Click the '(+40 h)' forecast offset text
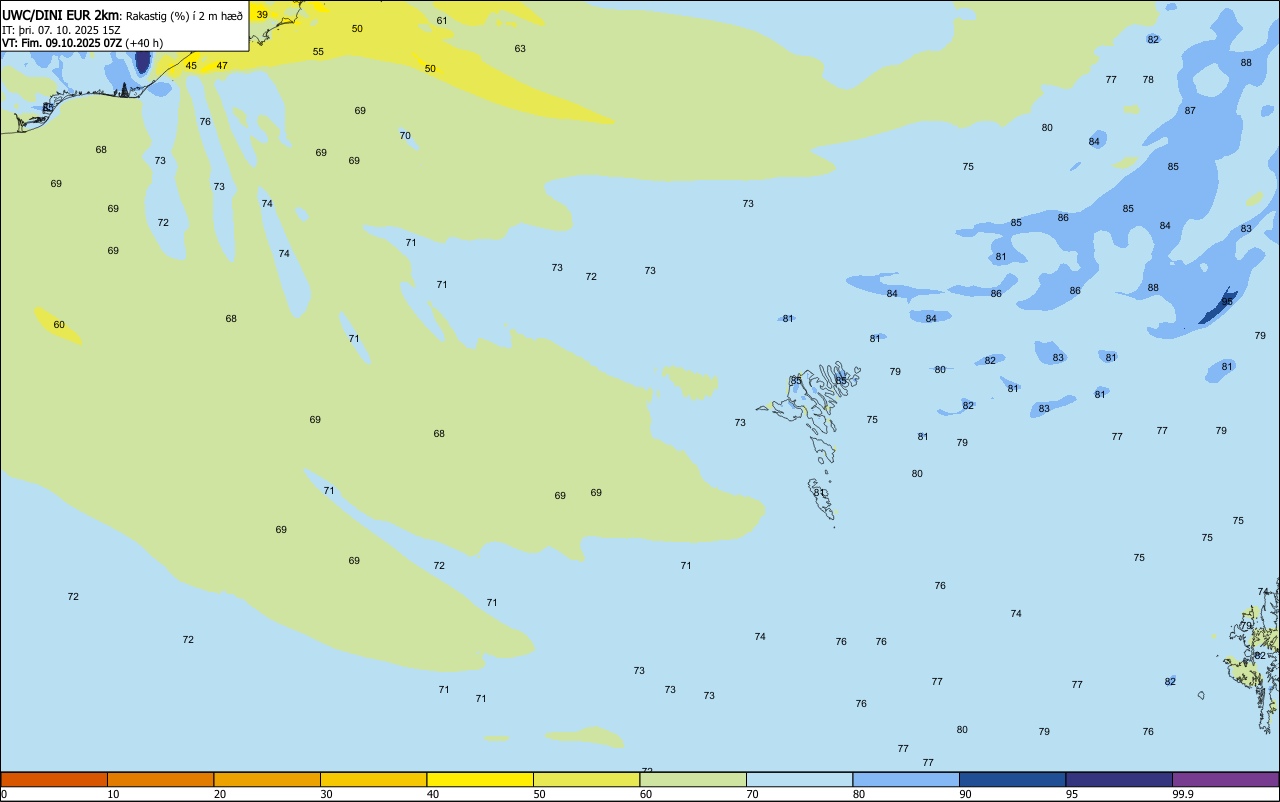 (144, 43)
